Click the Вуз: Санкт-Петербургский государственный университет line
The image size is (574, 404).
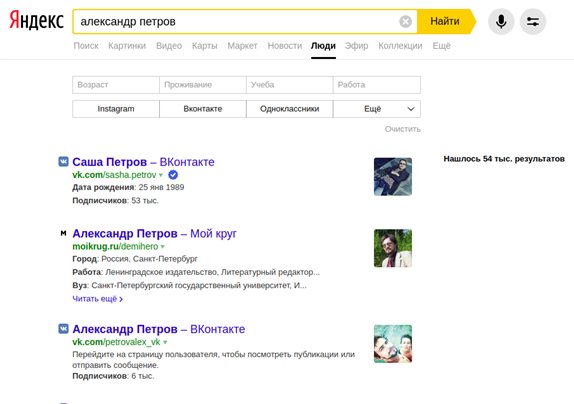pos(190,285)
